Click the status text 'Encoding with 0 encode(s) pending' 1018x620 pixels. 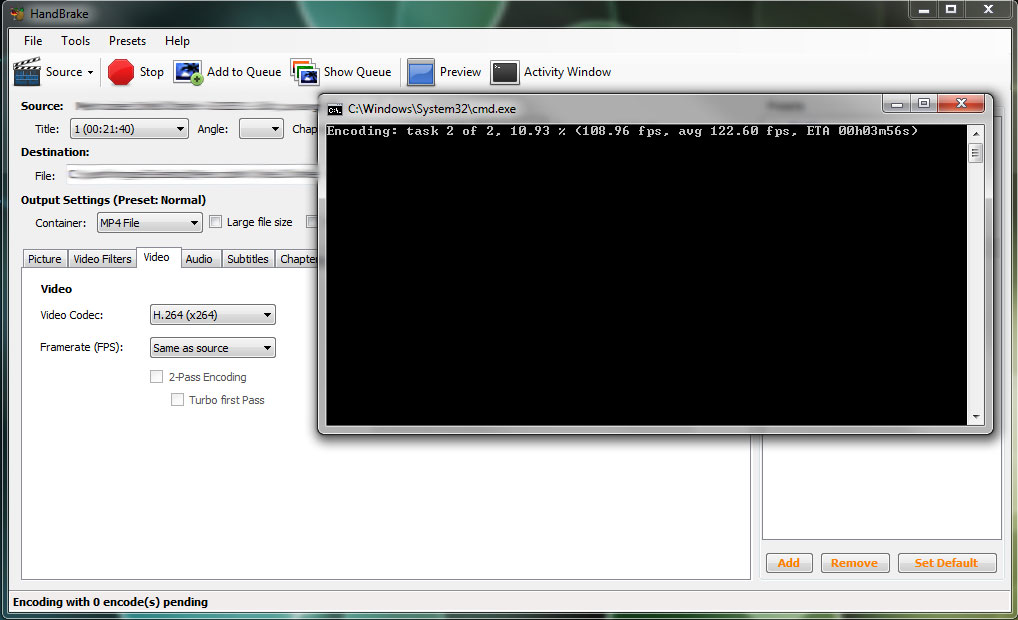point(110,602)
